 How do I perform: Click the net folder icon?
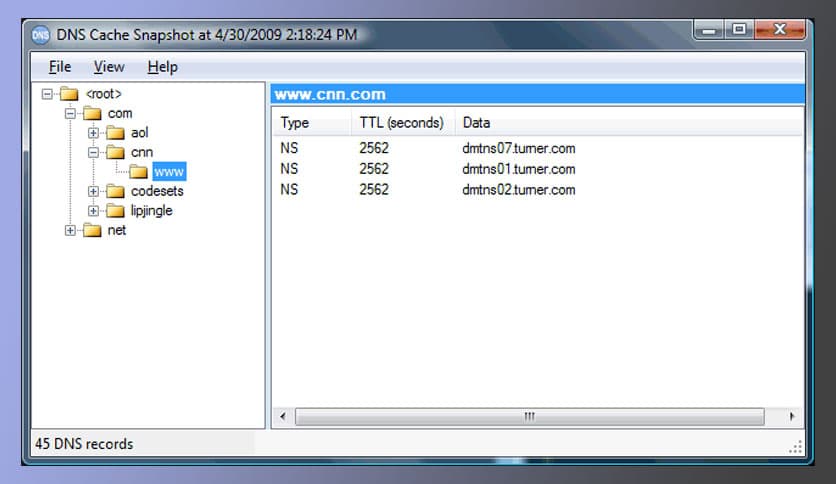pos(92,230)
